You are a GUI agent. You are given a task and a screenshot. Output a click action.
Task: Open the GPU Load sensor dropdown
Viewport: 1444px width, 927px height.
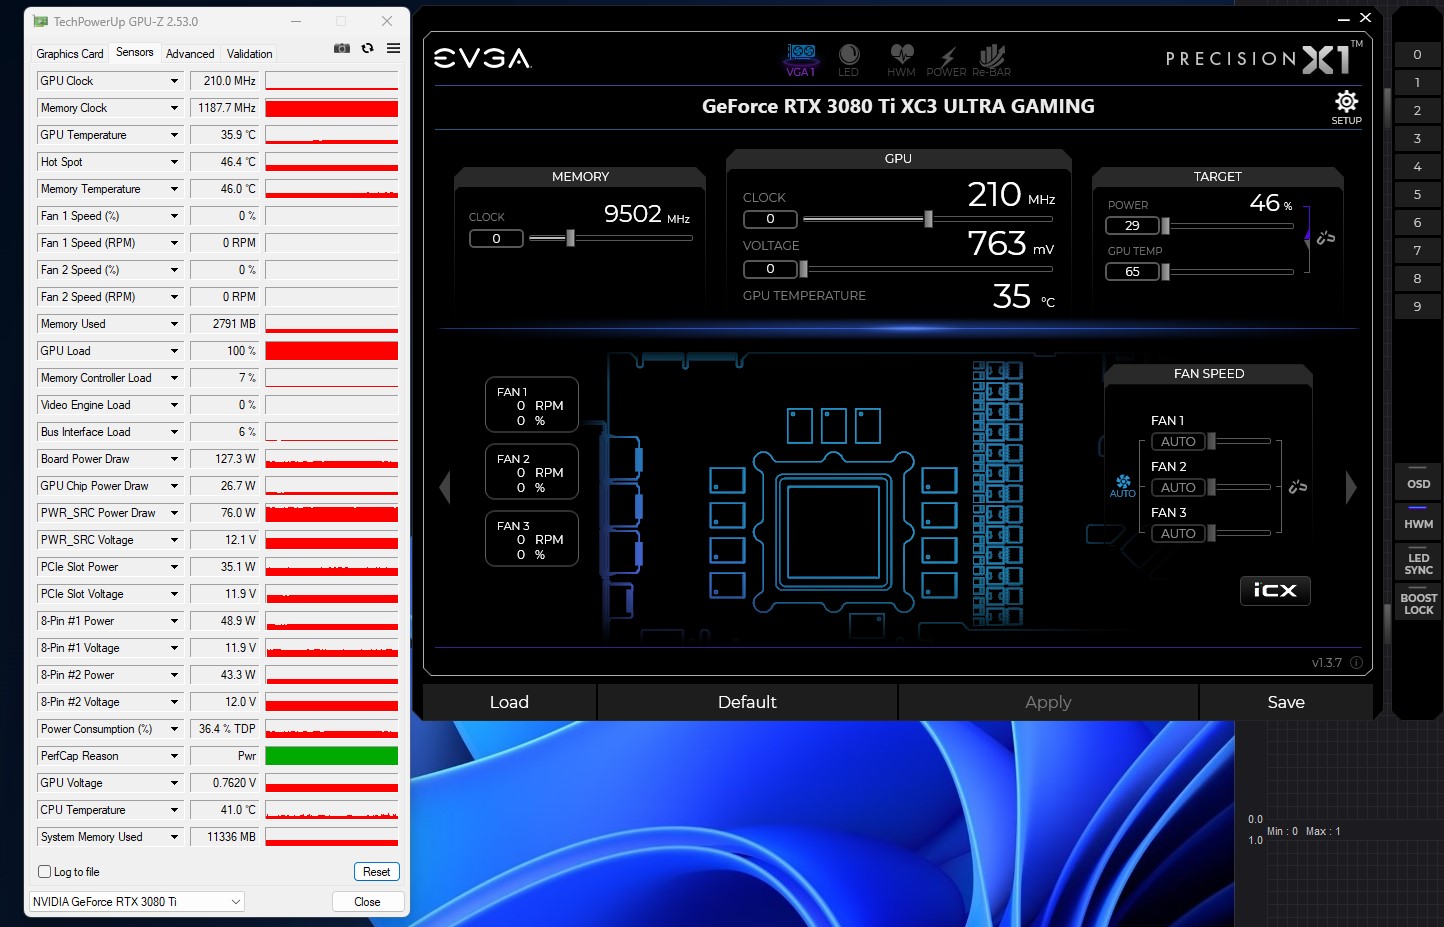click(174, 351)
